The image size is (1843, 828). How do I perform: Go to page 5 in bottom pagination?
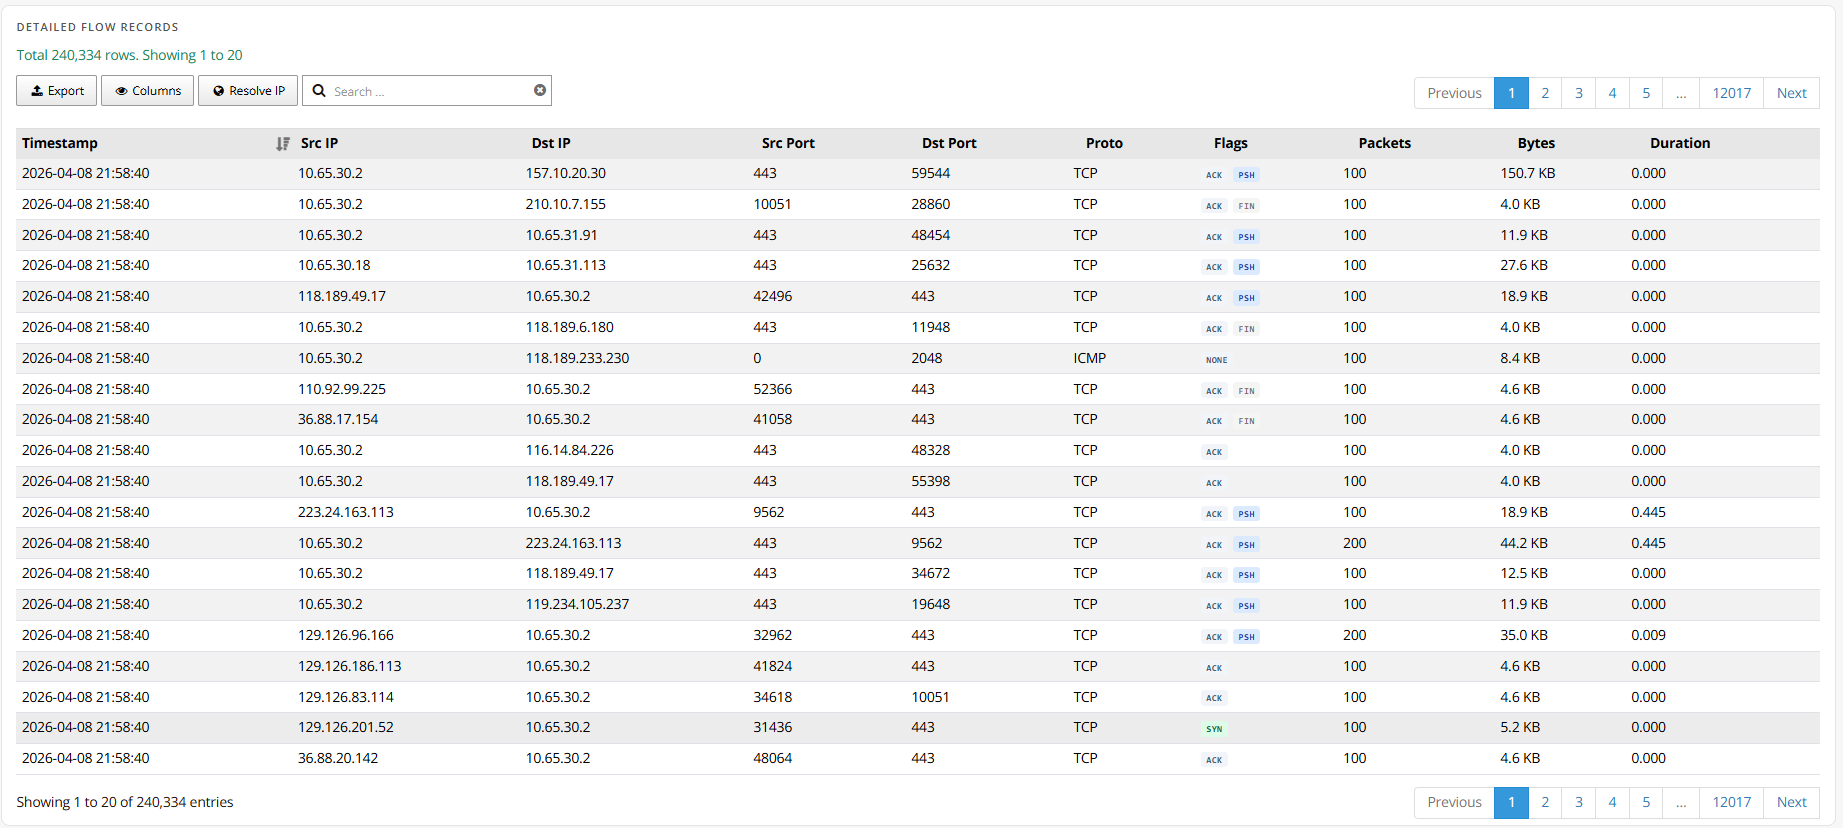click(1646, 802)
